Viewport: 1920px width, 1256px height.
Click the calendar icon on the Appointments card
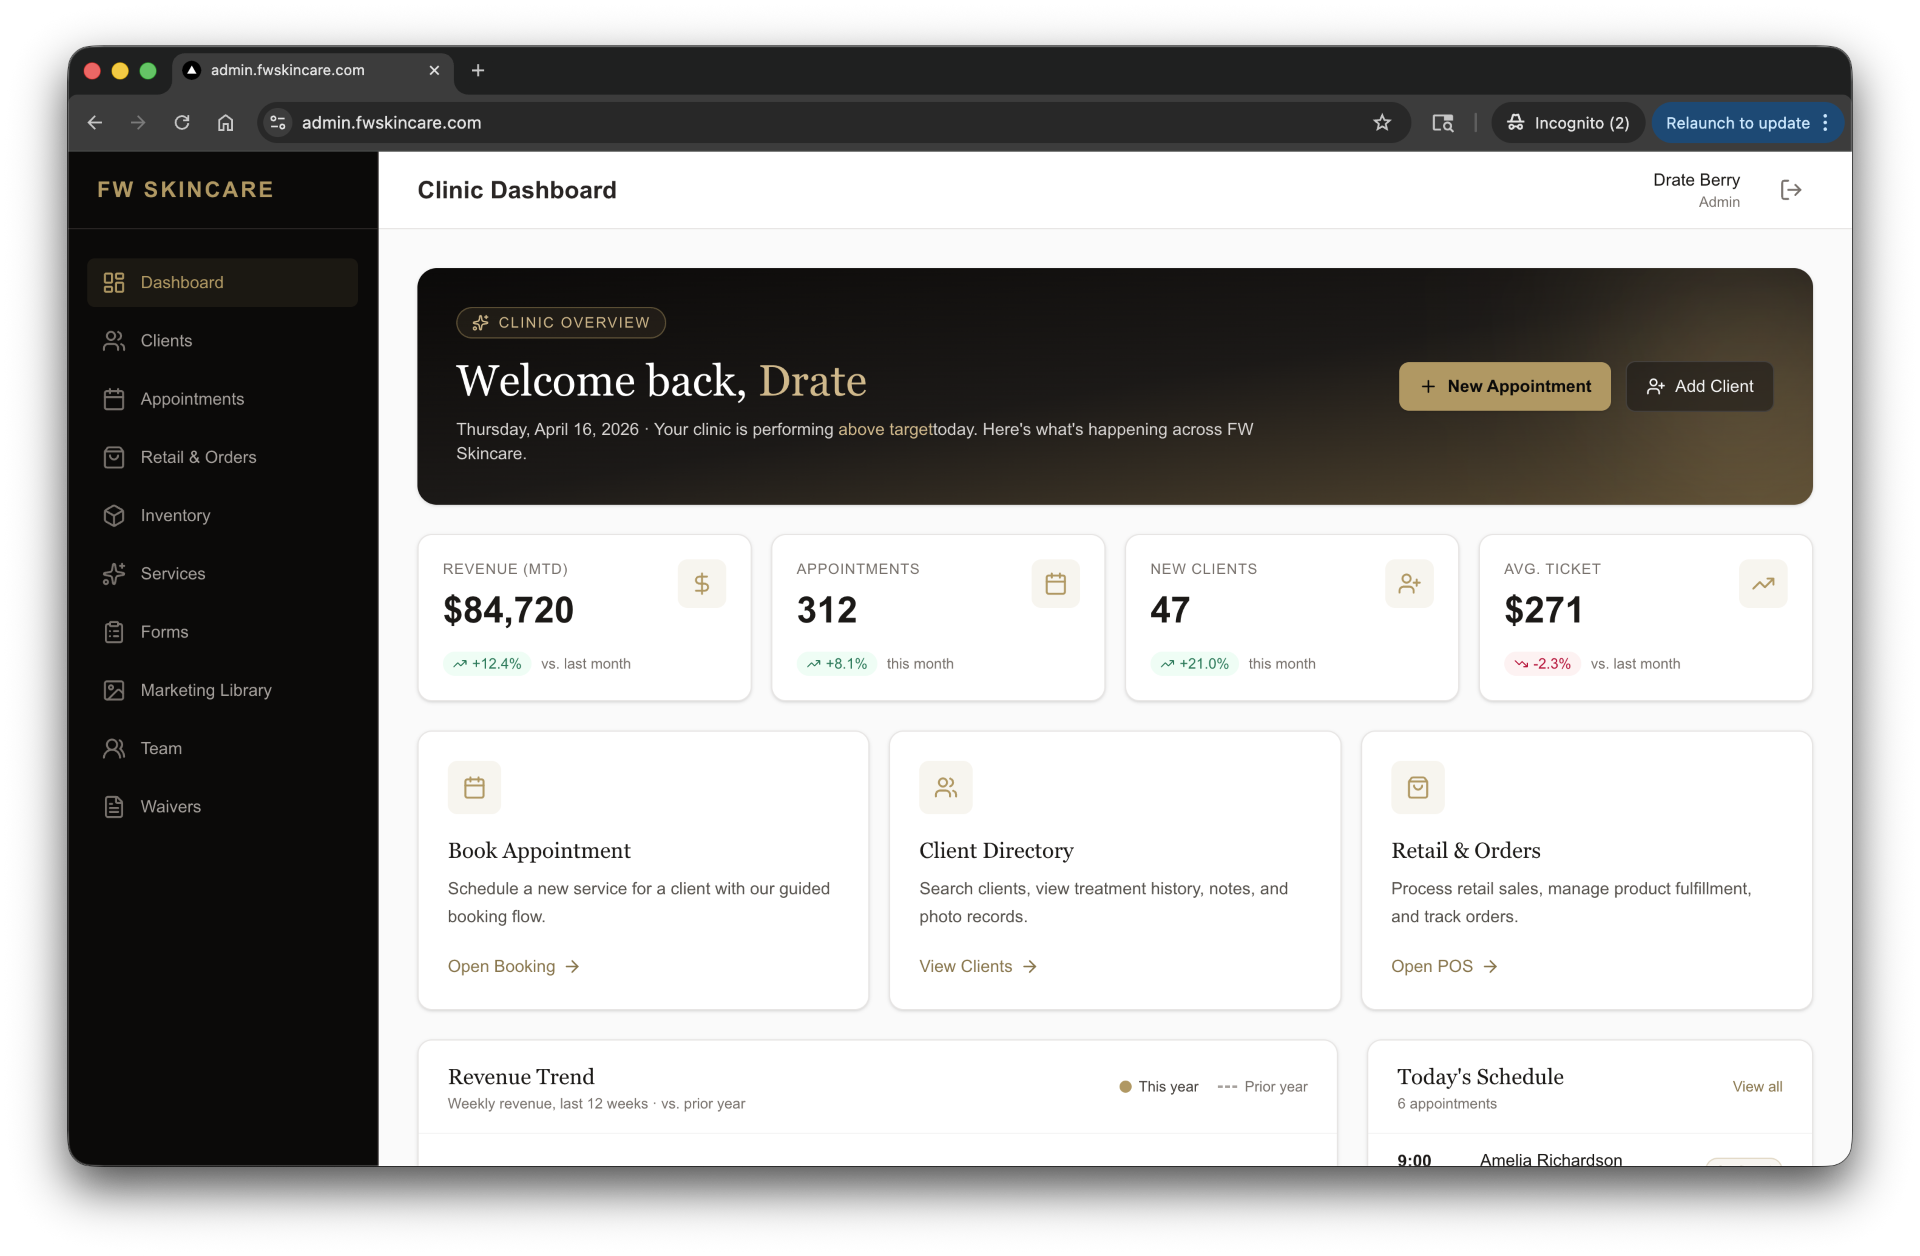point(1056,583)
